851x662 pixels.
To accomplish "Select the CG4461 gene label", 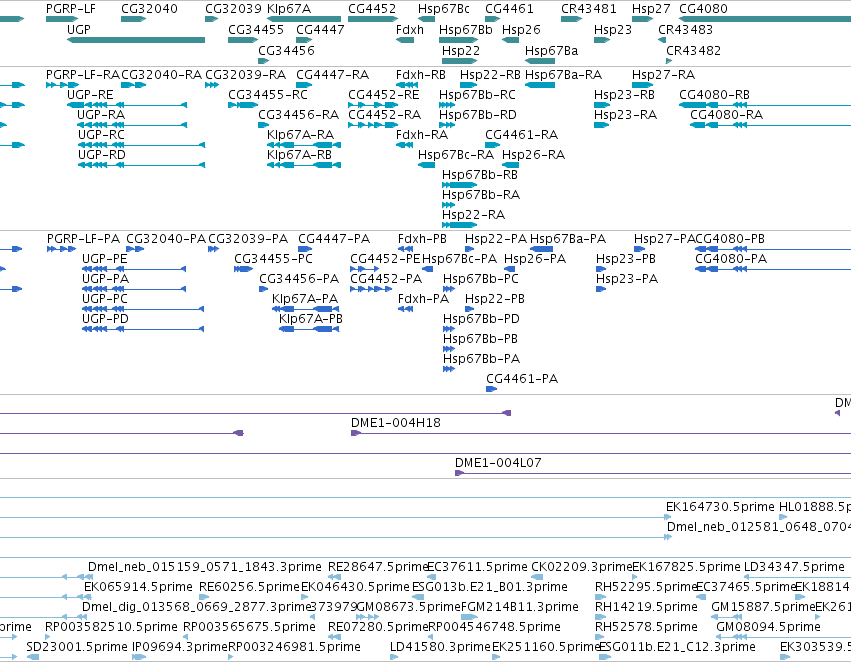I will click(509, 9).
